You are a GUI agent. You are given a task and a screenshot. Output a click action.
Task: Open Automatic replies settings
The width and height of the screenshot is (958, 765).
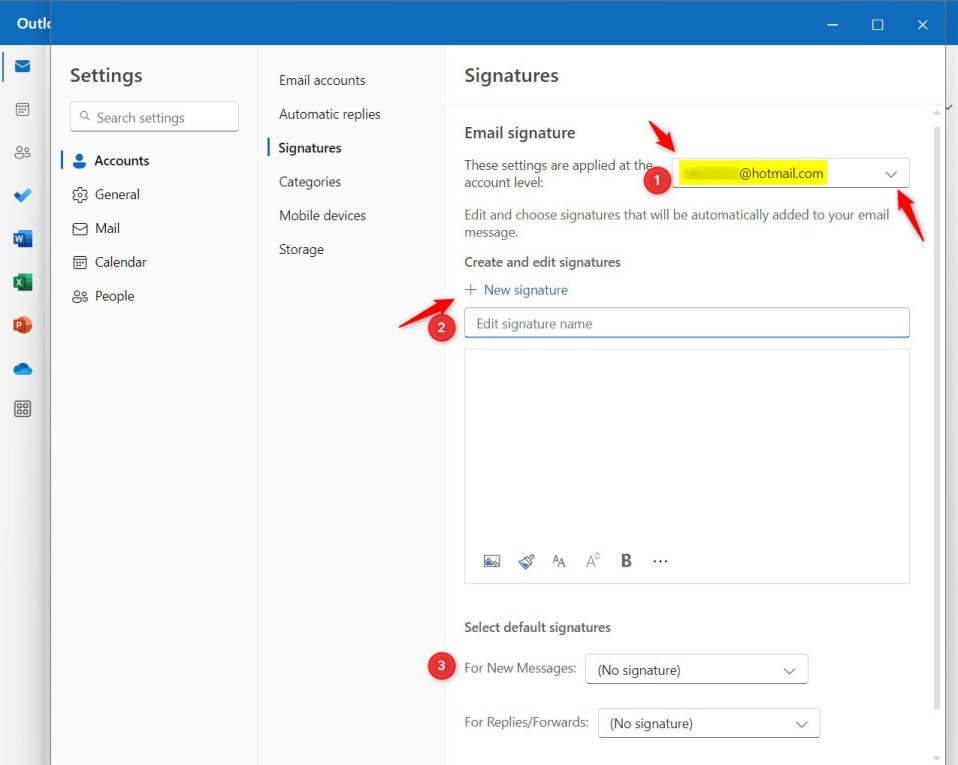coord(330,114)
